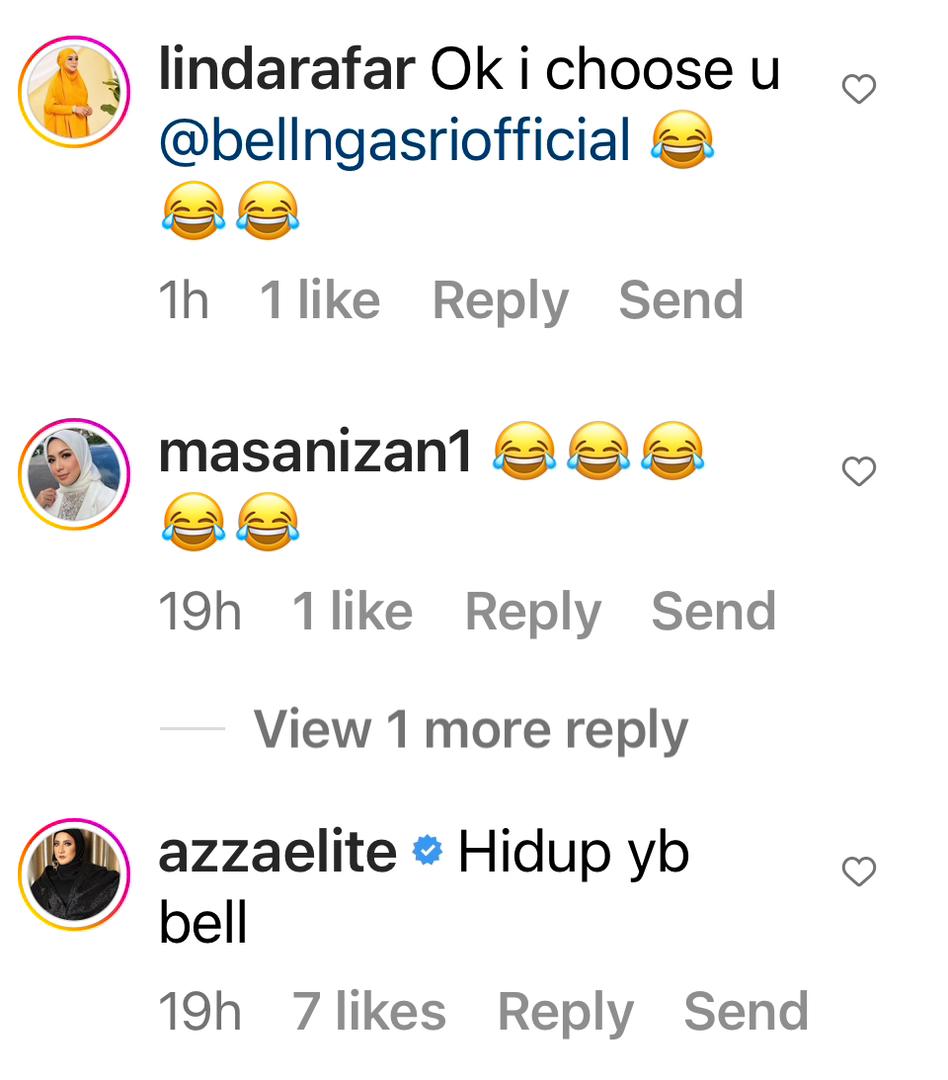Expand View 1 more reply

[471, 729]
